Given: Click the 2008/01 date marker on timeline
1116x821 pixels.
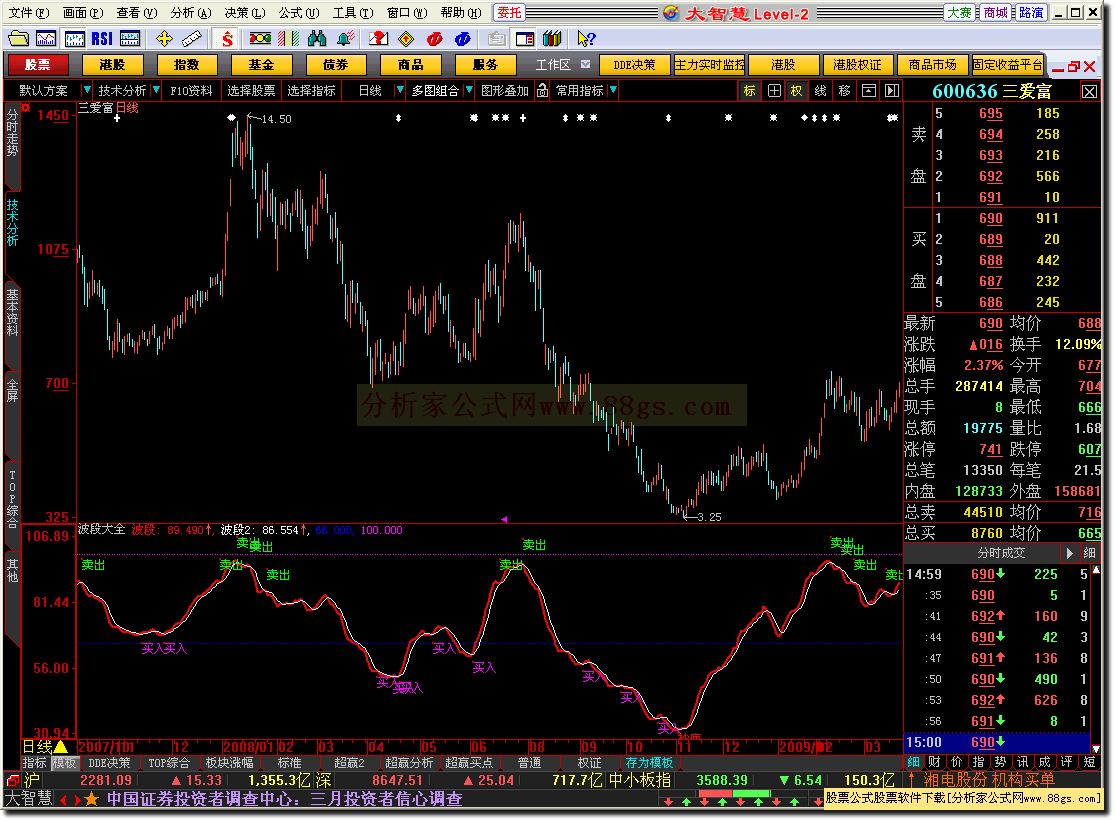Looking at the screenshot, I should pos(248,747).
